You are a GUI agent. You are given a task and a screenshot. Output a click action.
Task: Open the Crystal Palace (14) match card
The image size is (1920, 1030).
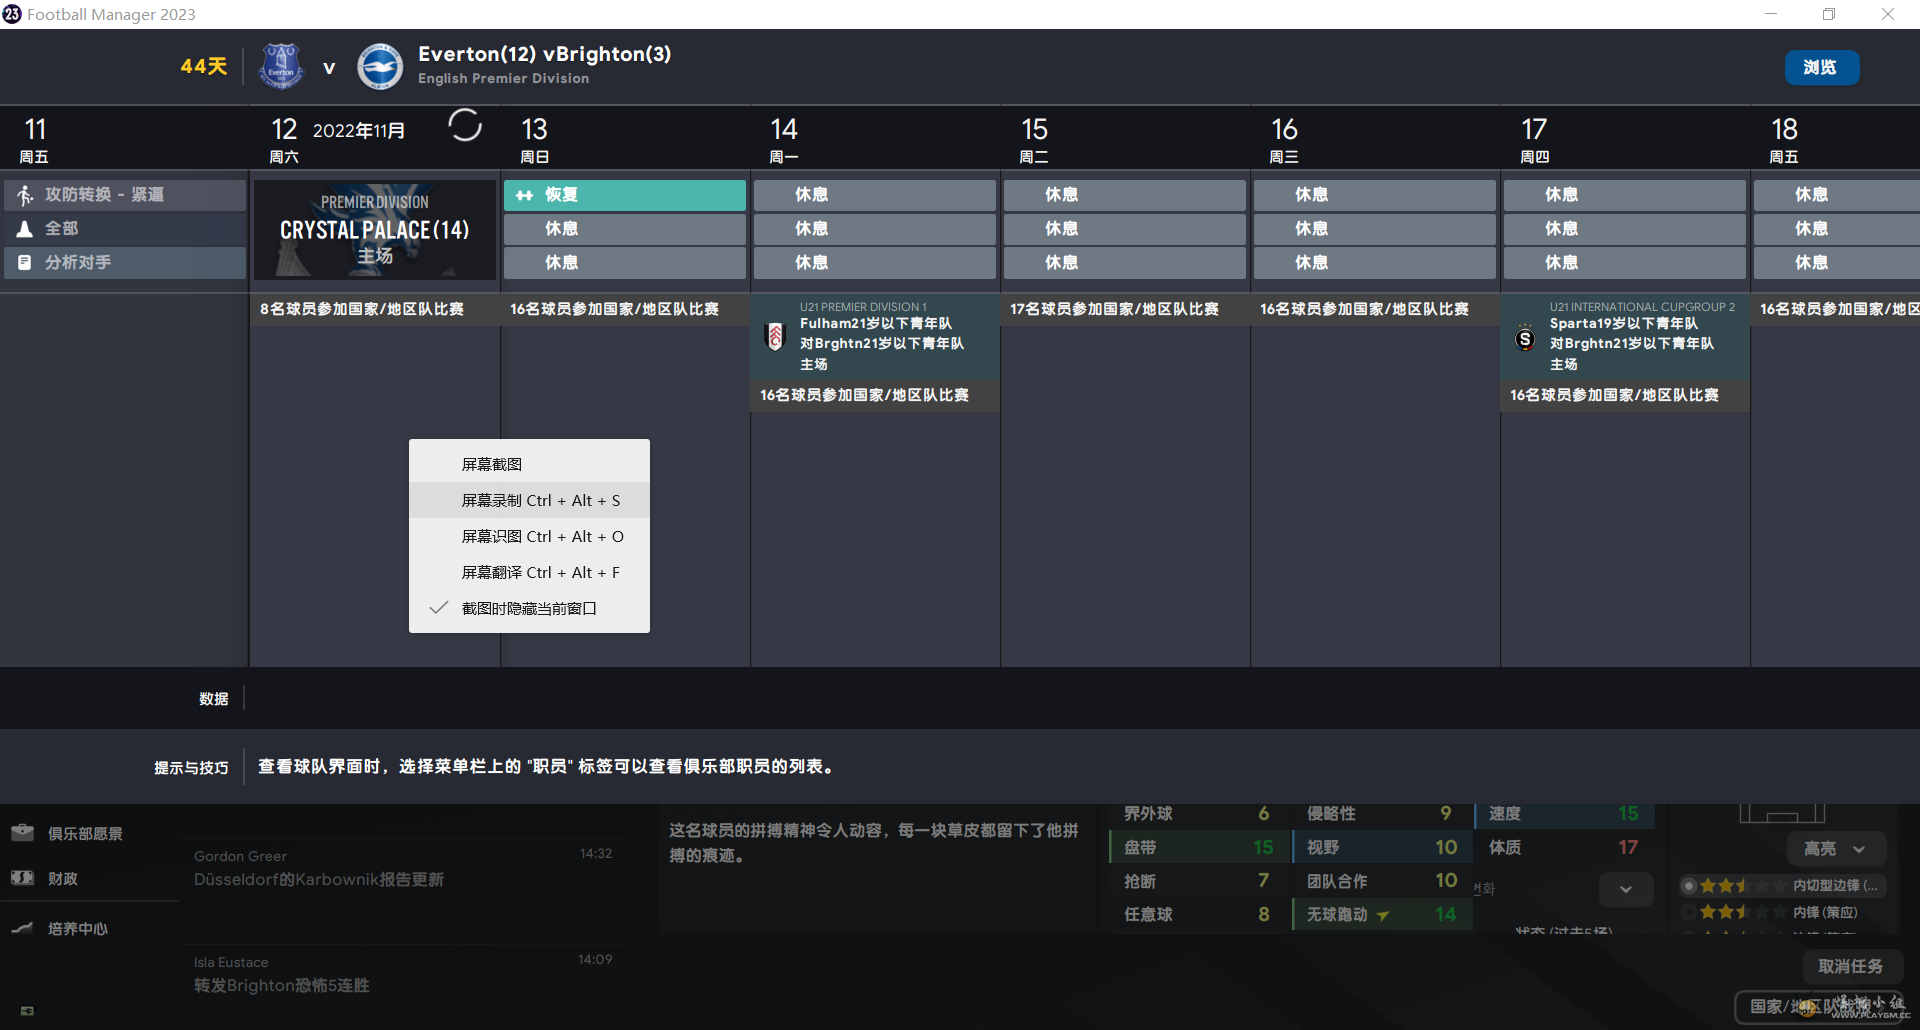click(x=374, y=229)
